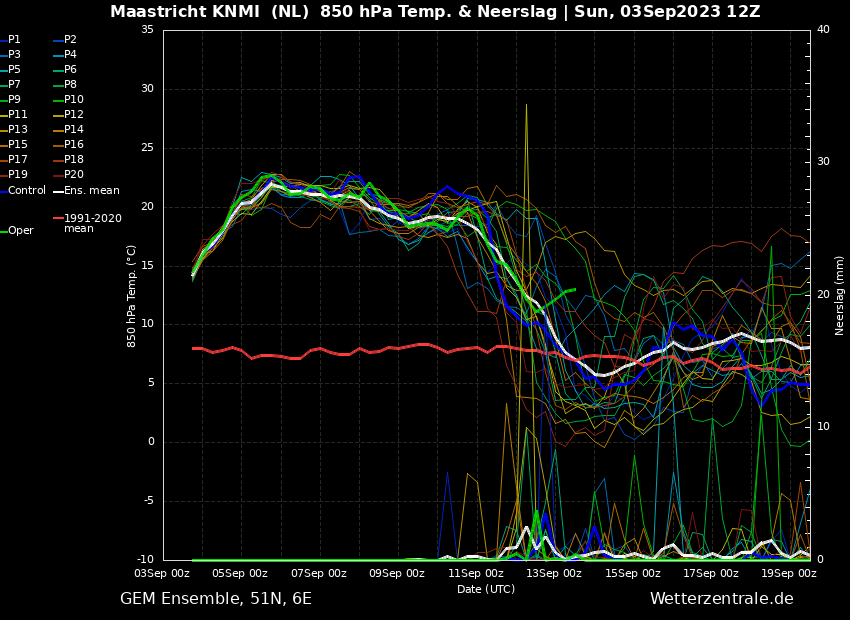Click the Ens. mean legend entry
Screen dimensions: 850x620
pos(91,191)
